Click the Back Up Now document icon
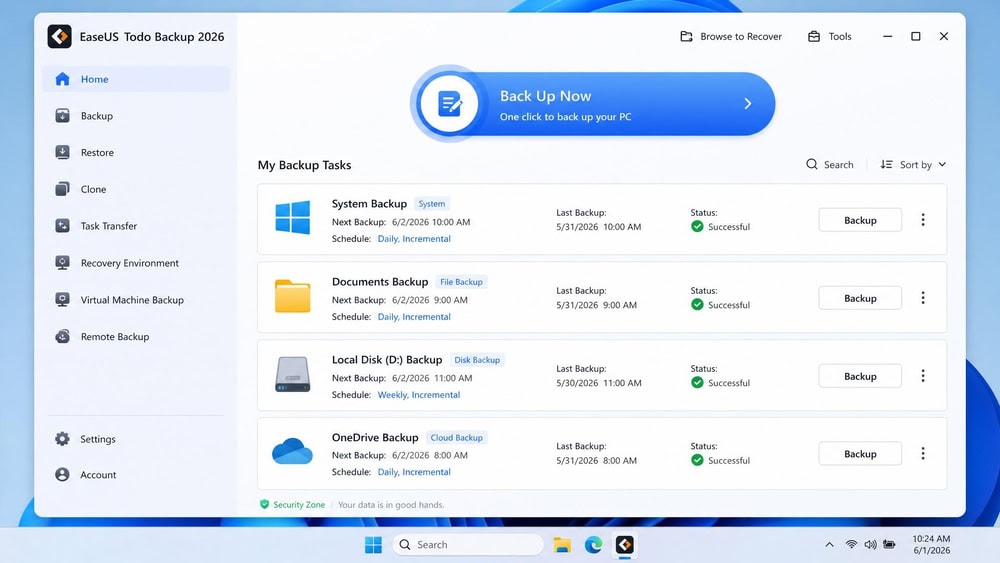This screenshot has width=1000, height=563. click(x=450, y=104)
